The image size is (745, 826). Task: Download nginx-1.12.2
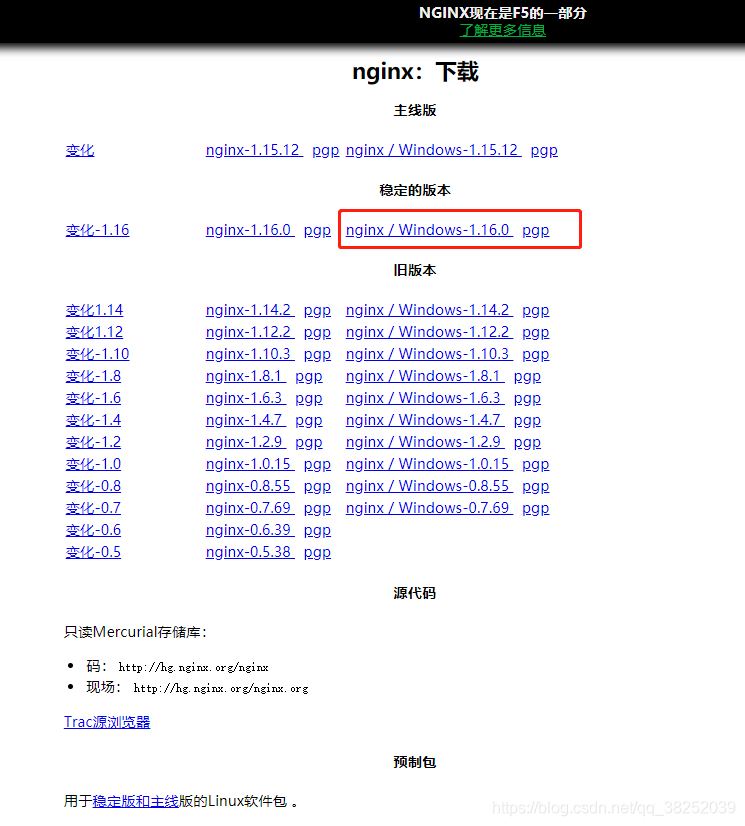250,332
